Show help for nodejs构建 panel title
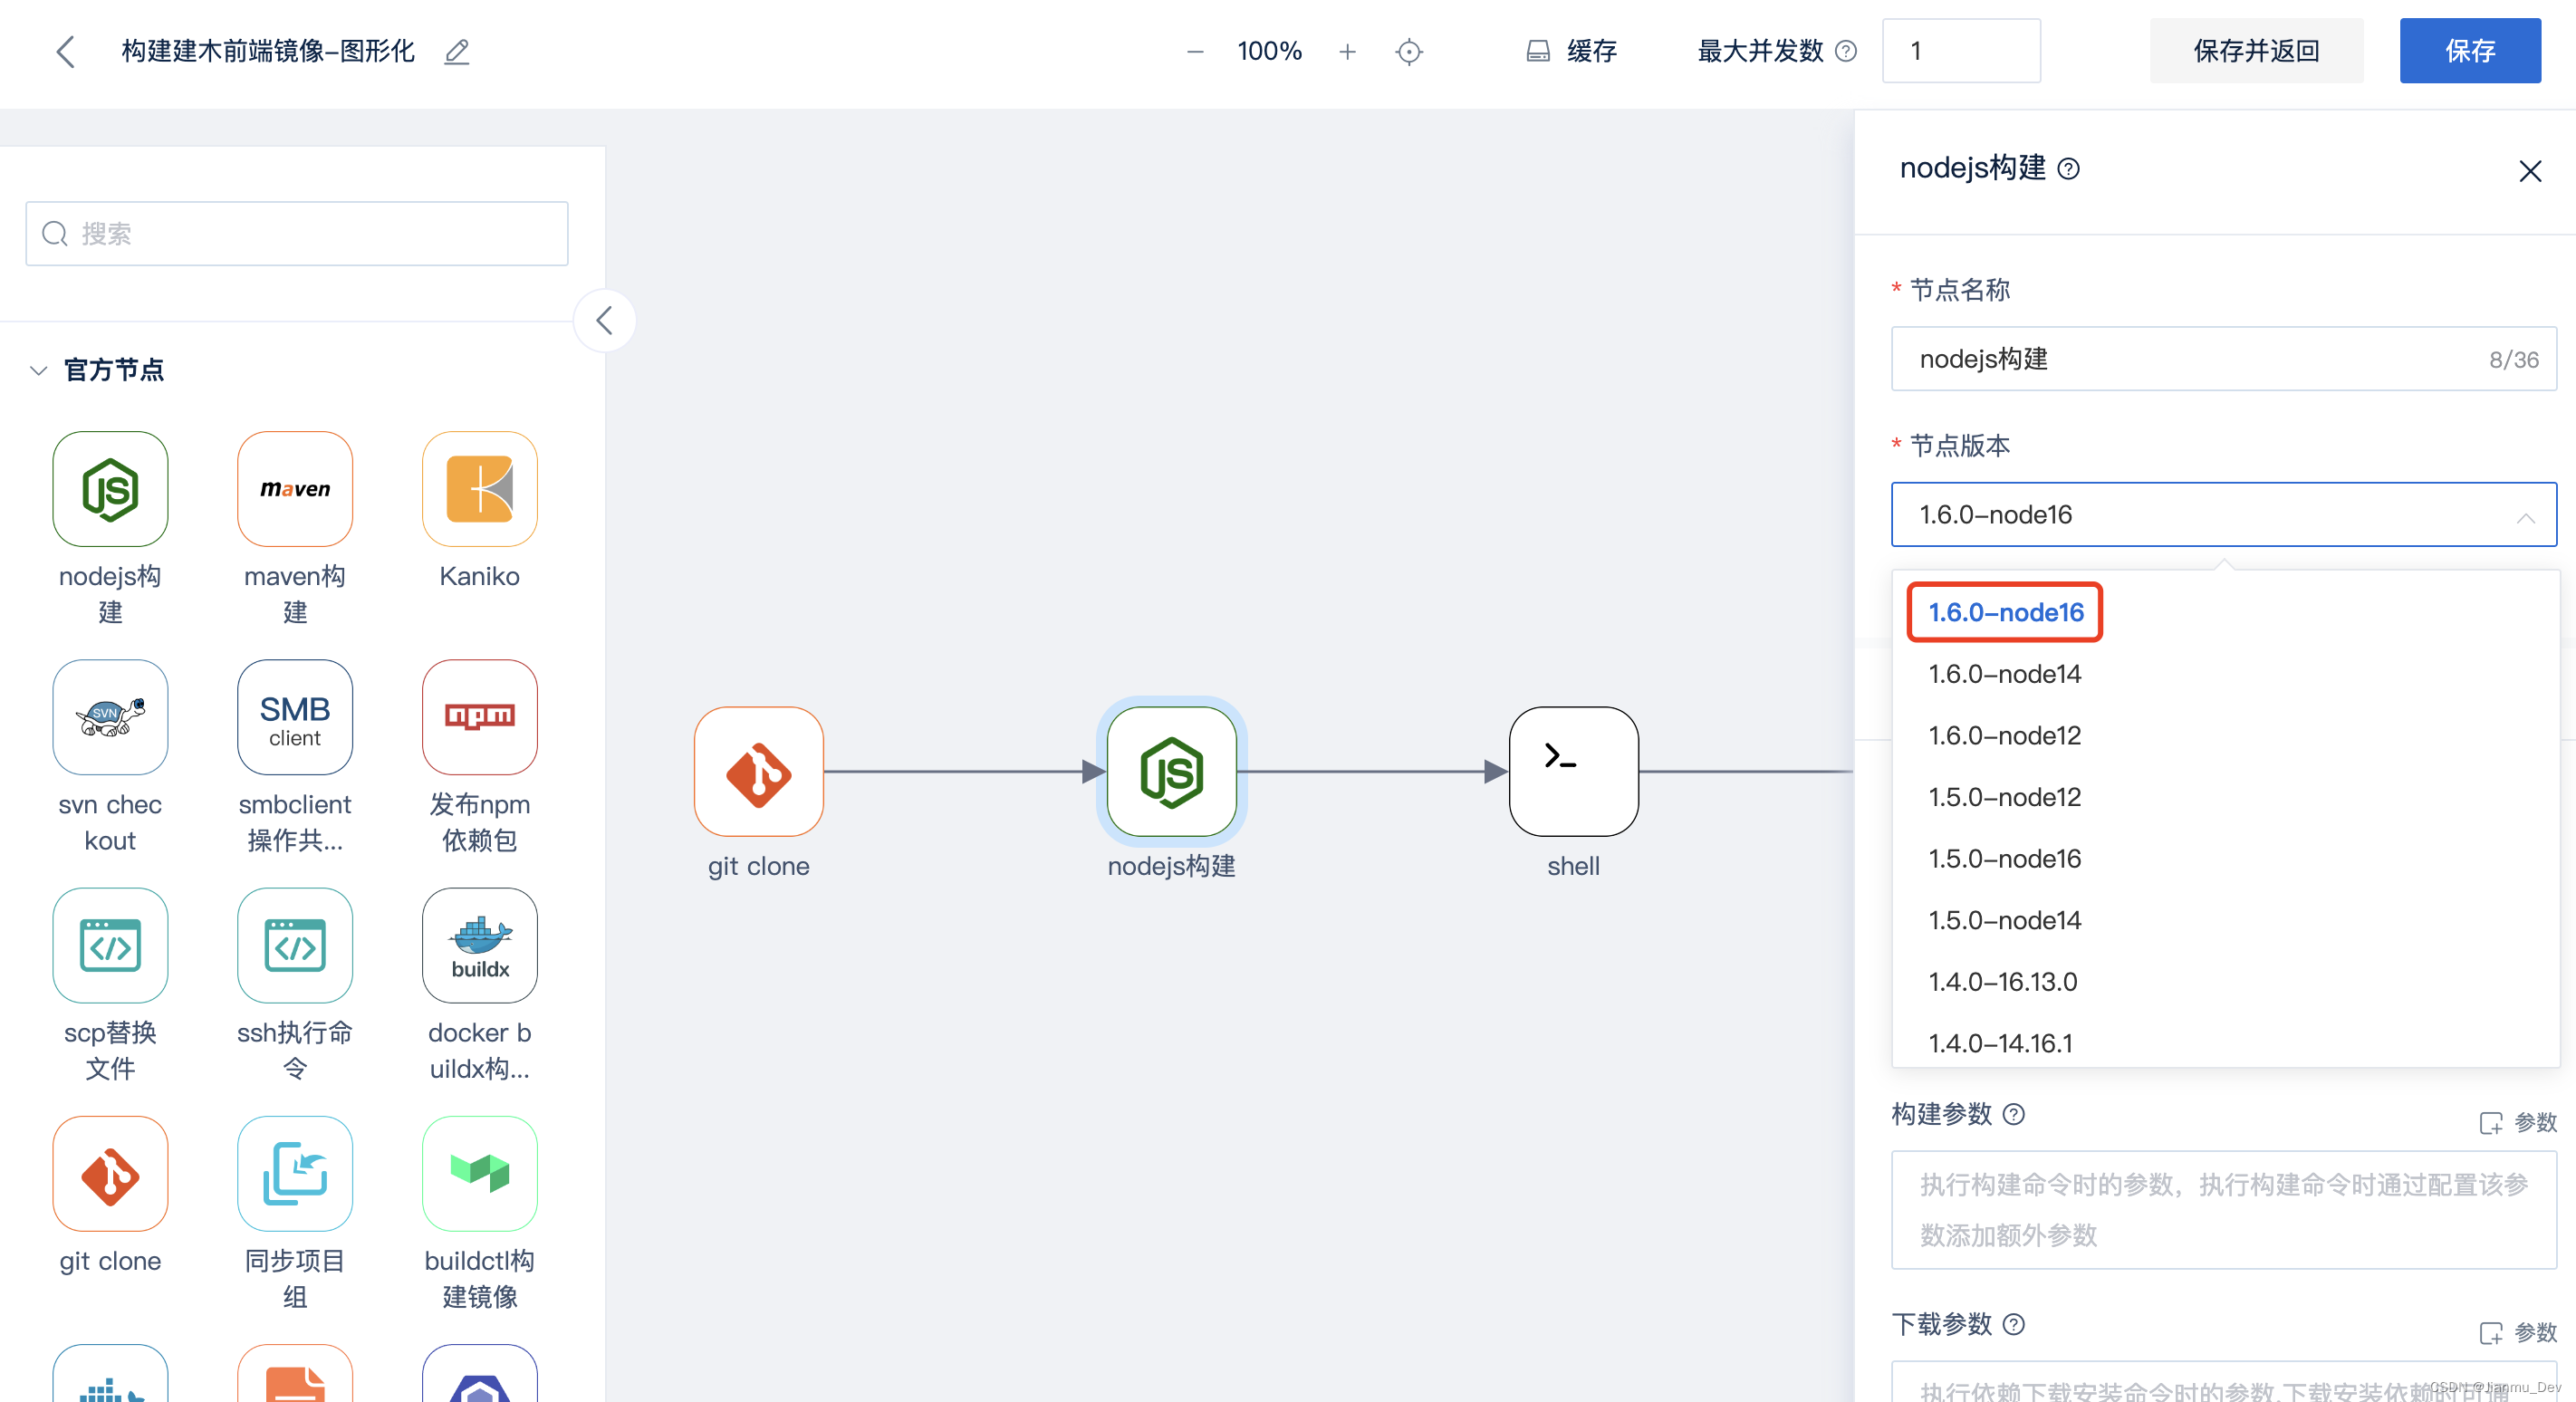2576x1402 pixels. [2068, 169]
